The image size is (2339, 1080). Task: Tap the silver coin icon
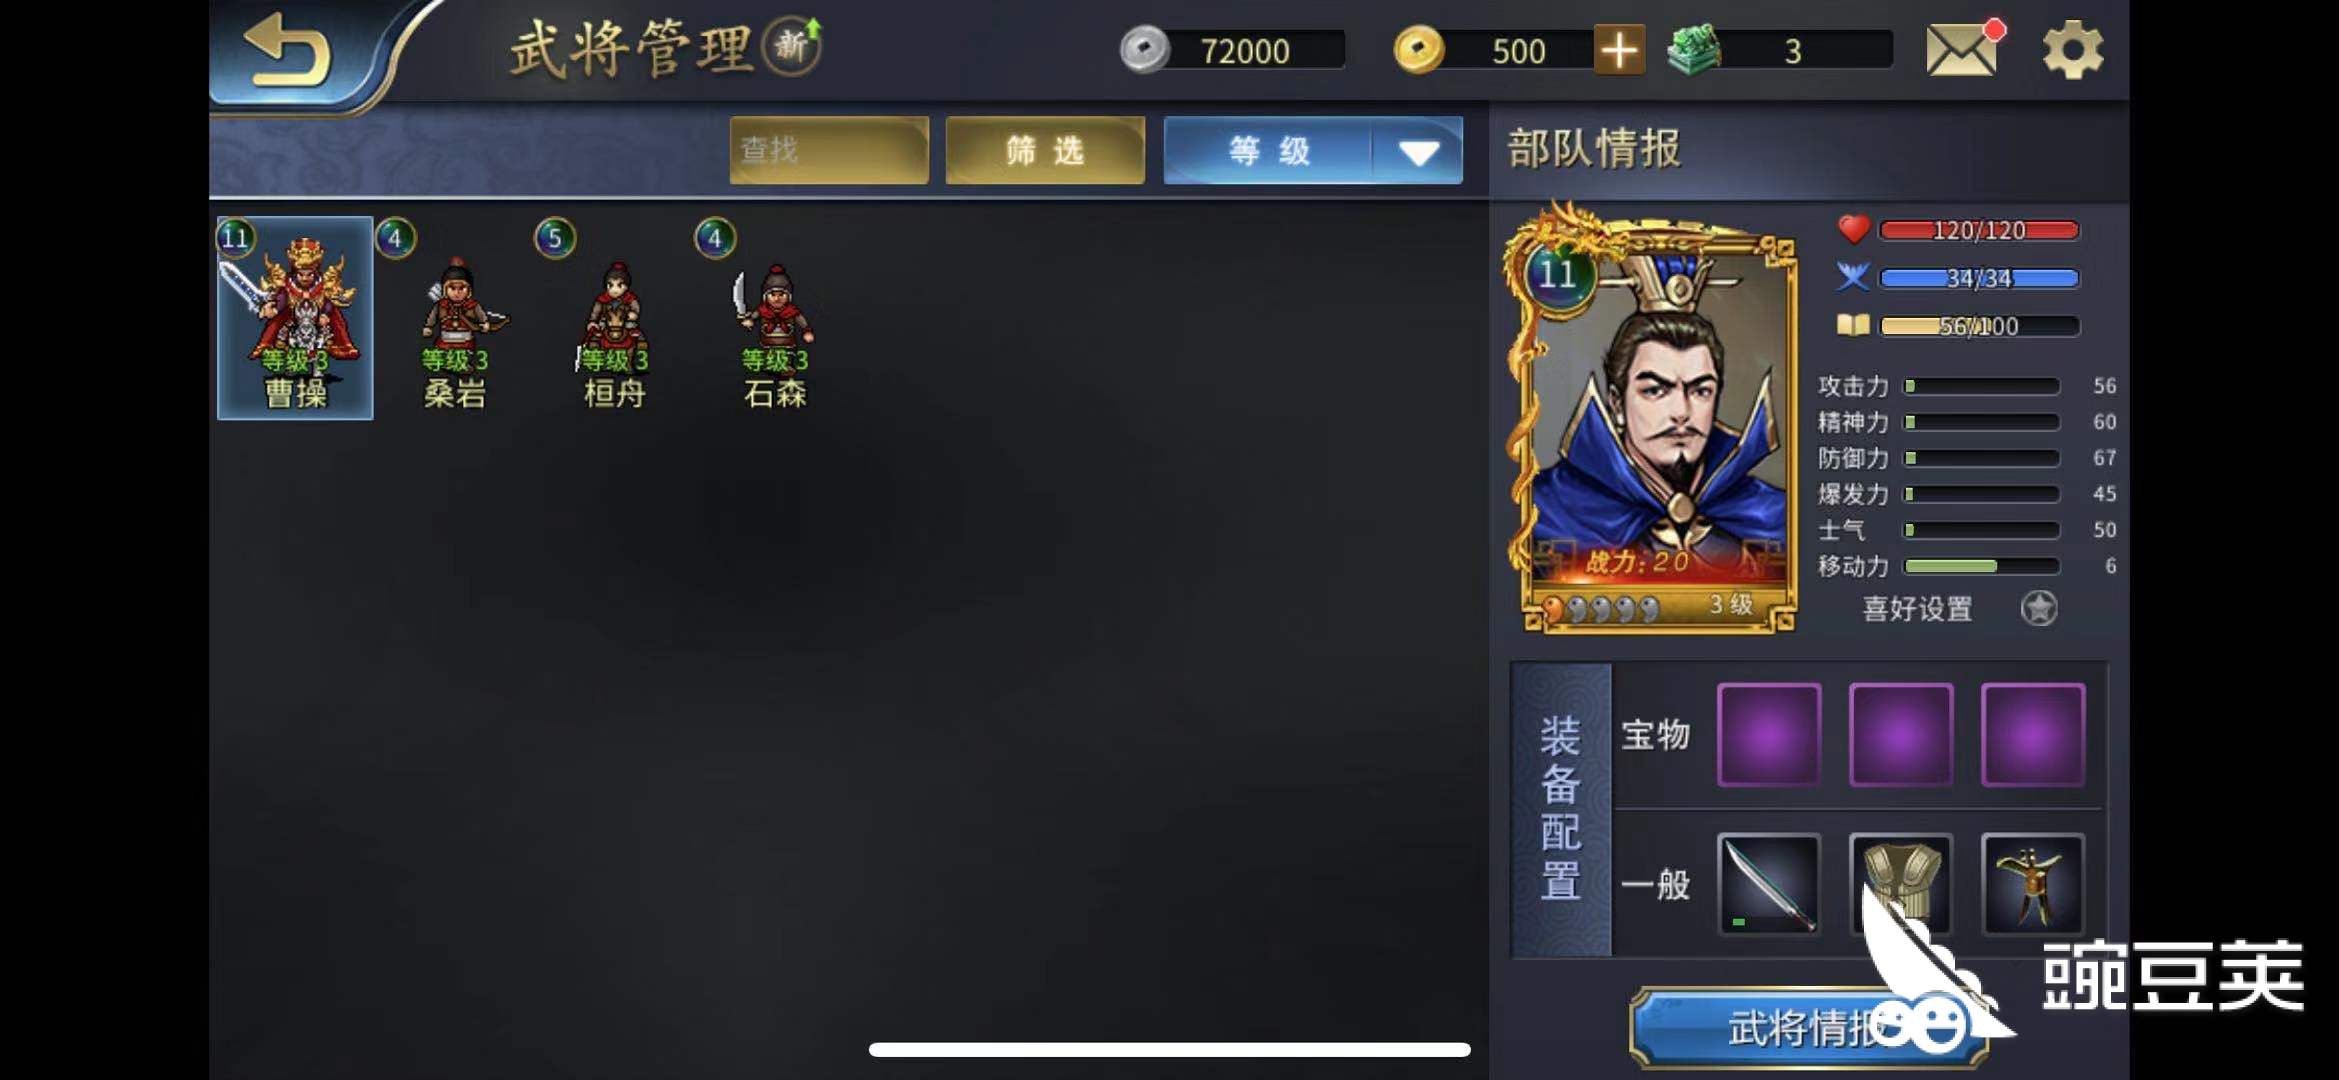(x=1144, y=50)
